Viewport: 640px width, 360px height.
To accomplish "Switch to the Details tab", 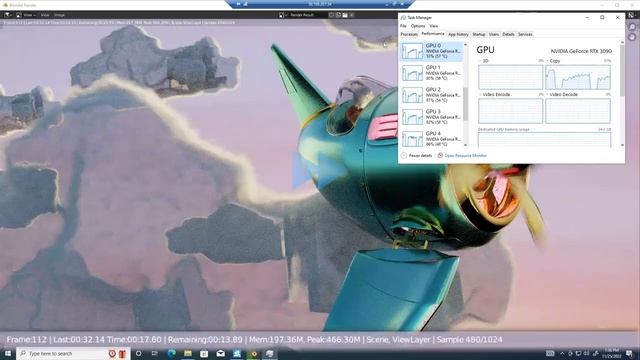I will pos(508,34).
